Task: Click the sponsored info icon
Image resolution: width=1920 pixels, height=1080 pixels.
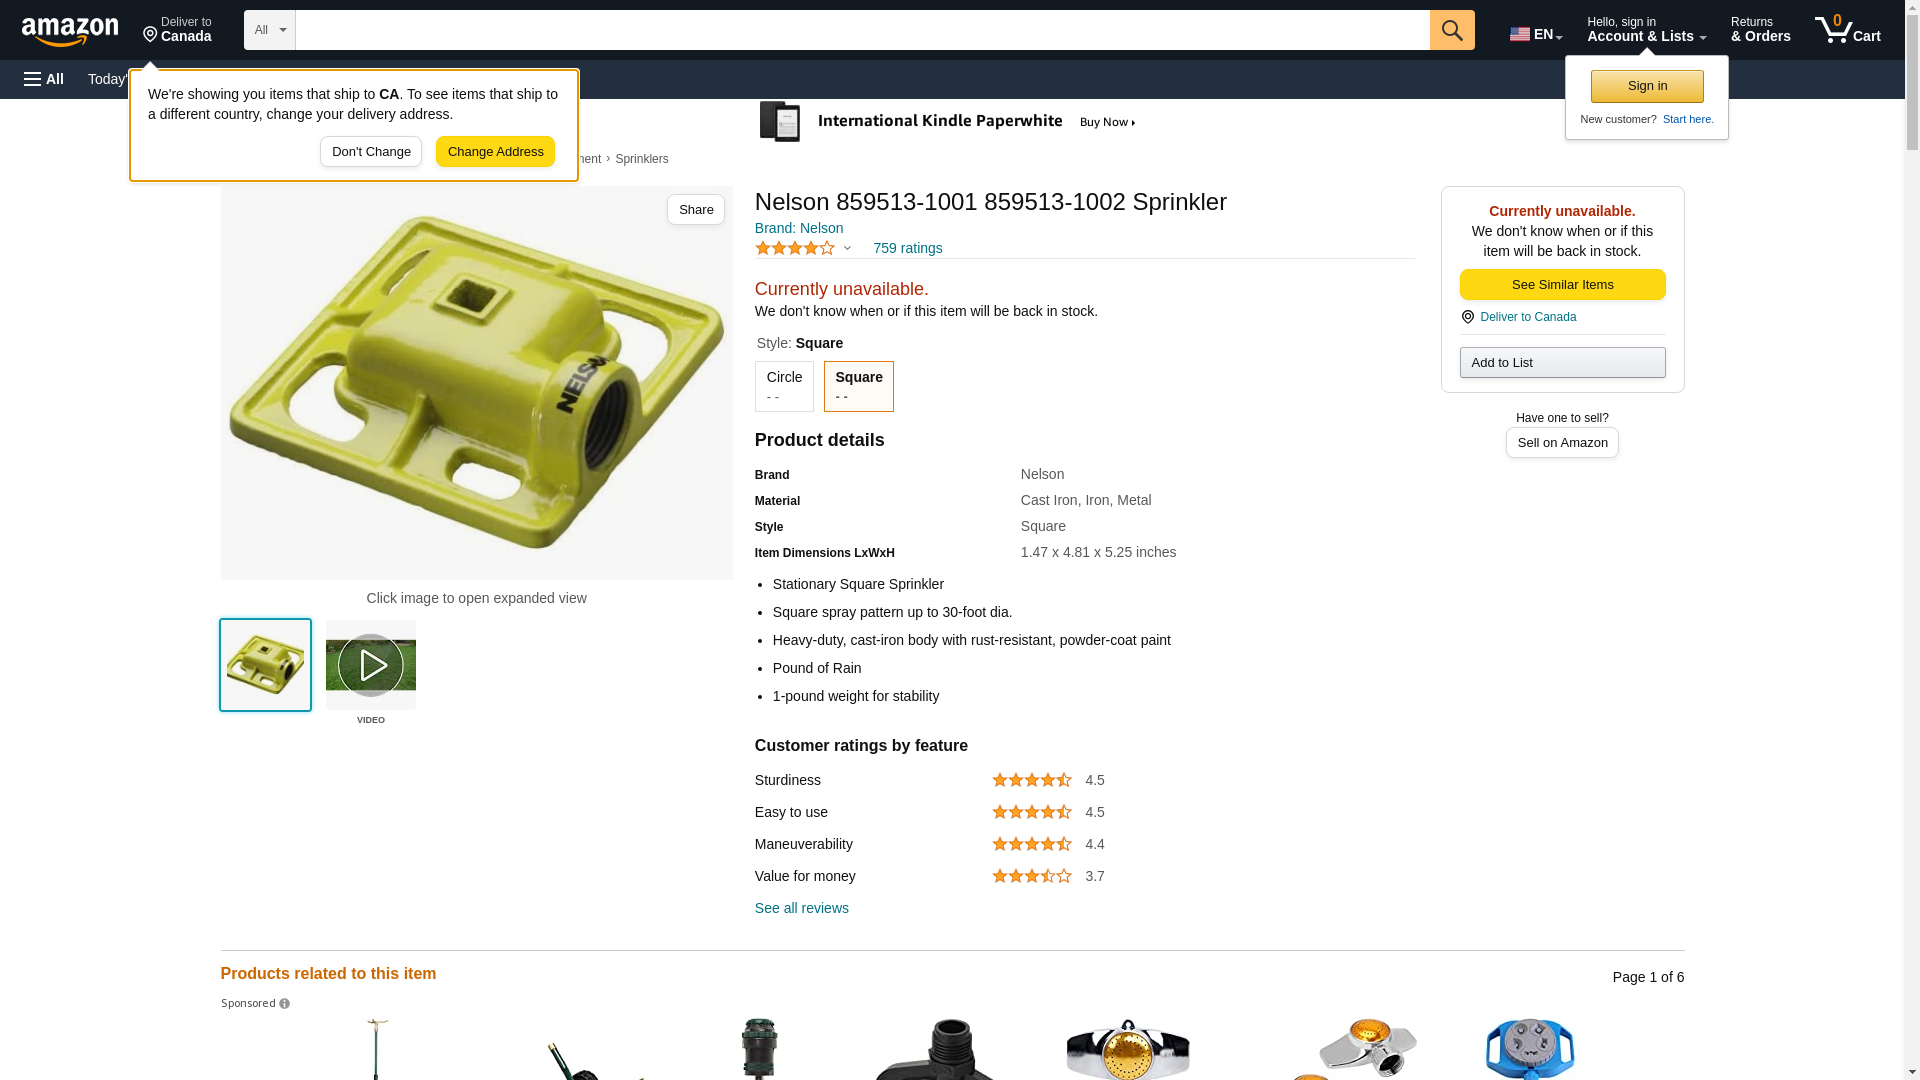Action: (x=285, y=1004)
